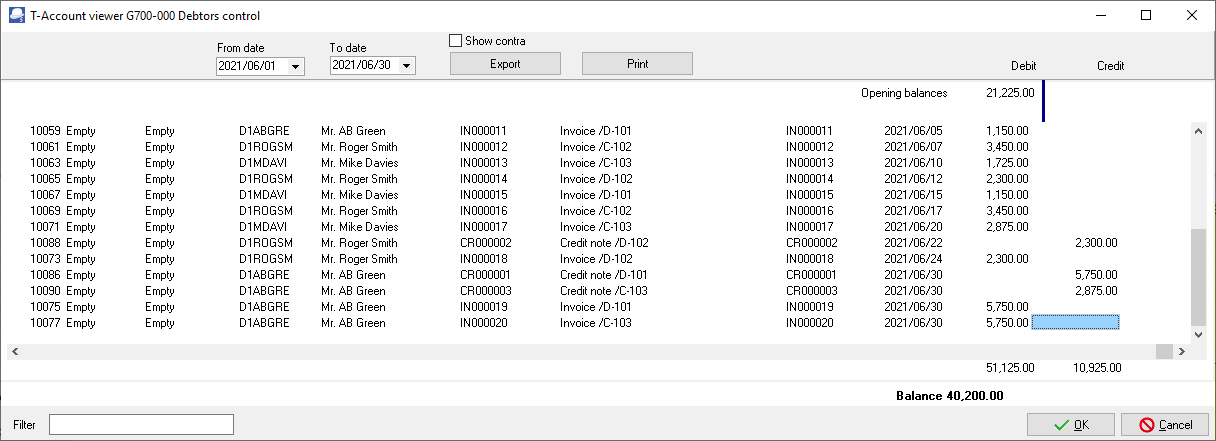Select transaction number 10059
Viewport: 1216px width, 441px height.
pos(46,131)
